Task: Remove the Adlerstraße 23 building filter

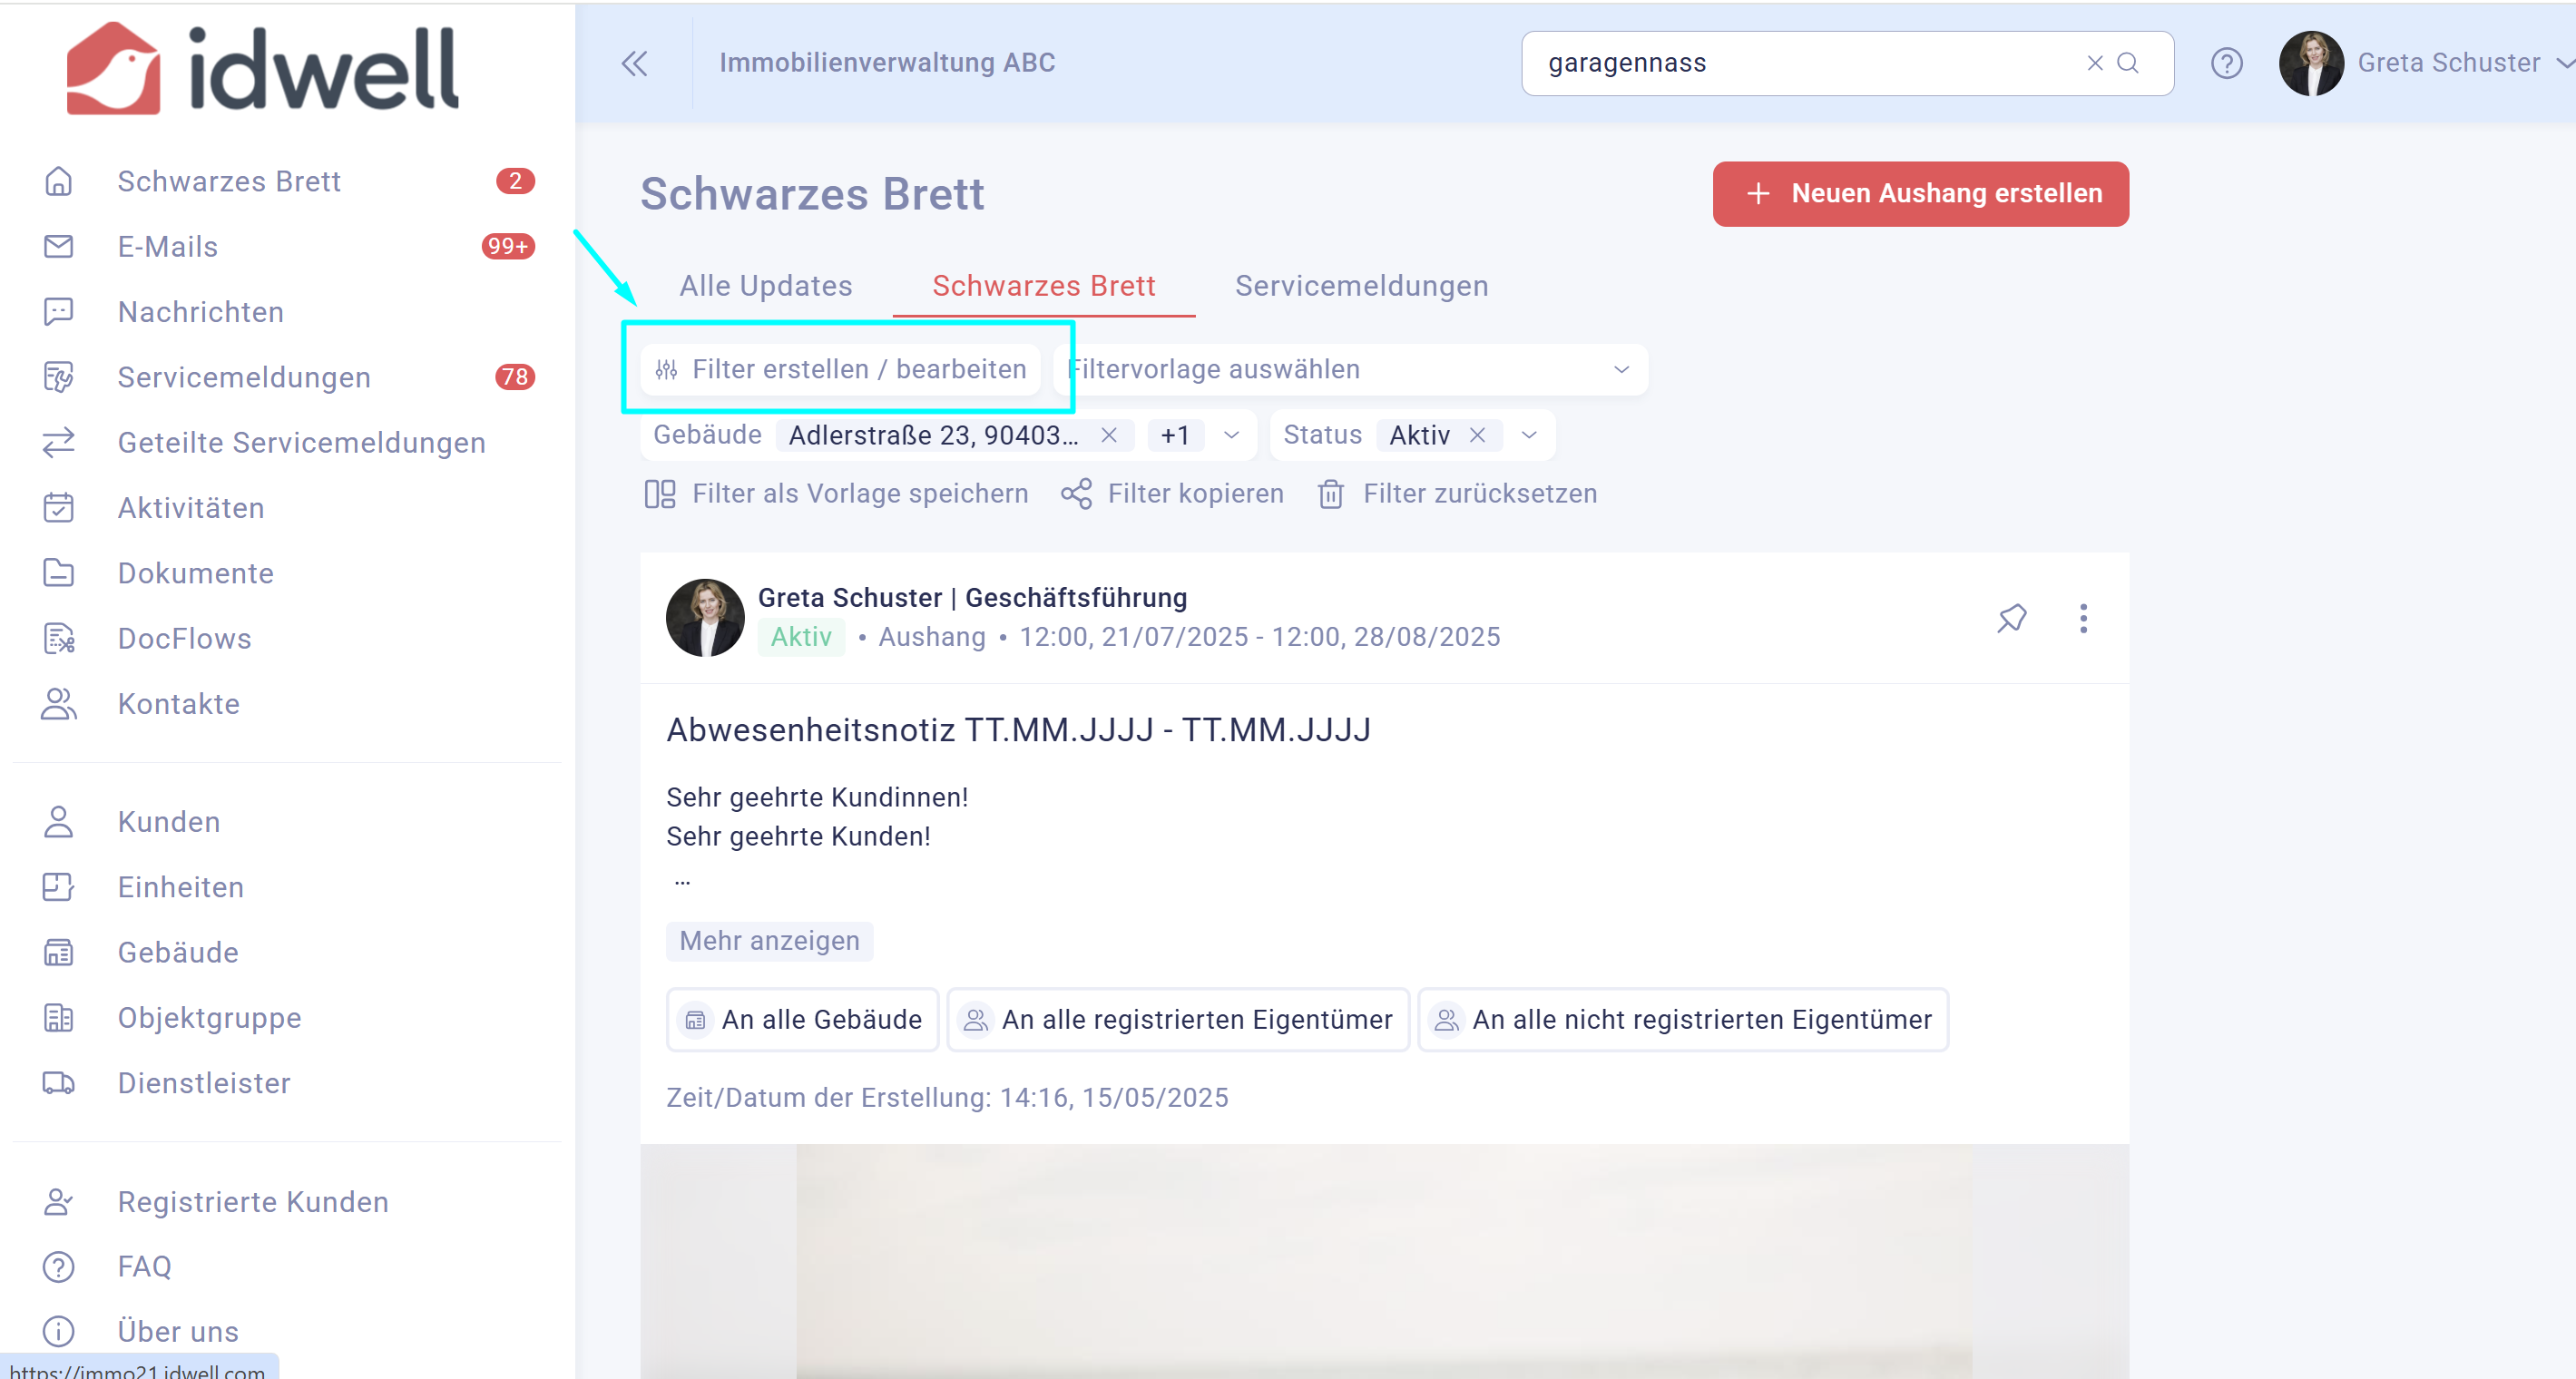Action: click(1108, 435)
